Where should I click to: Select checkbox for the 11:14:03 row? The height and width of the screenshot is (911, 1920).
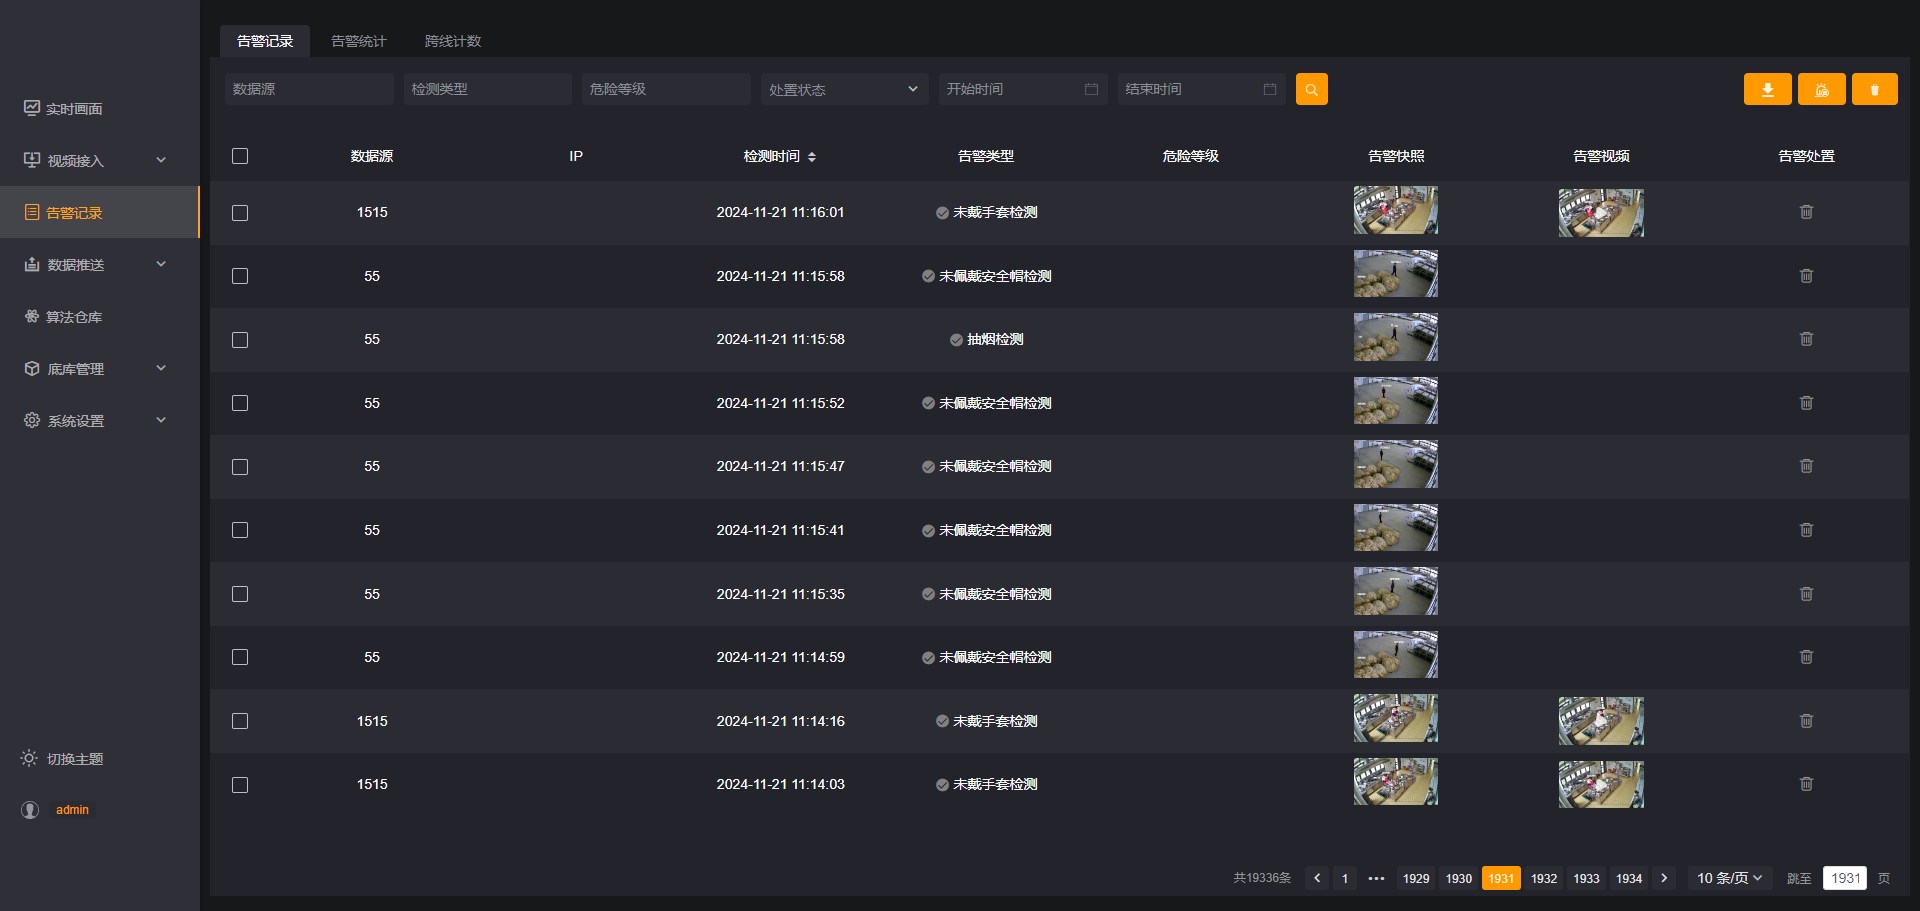[240, 785]
